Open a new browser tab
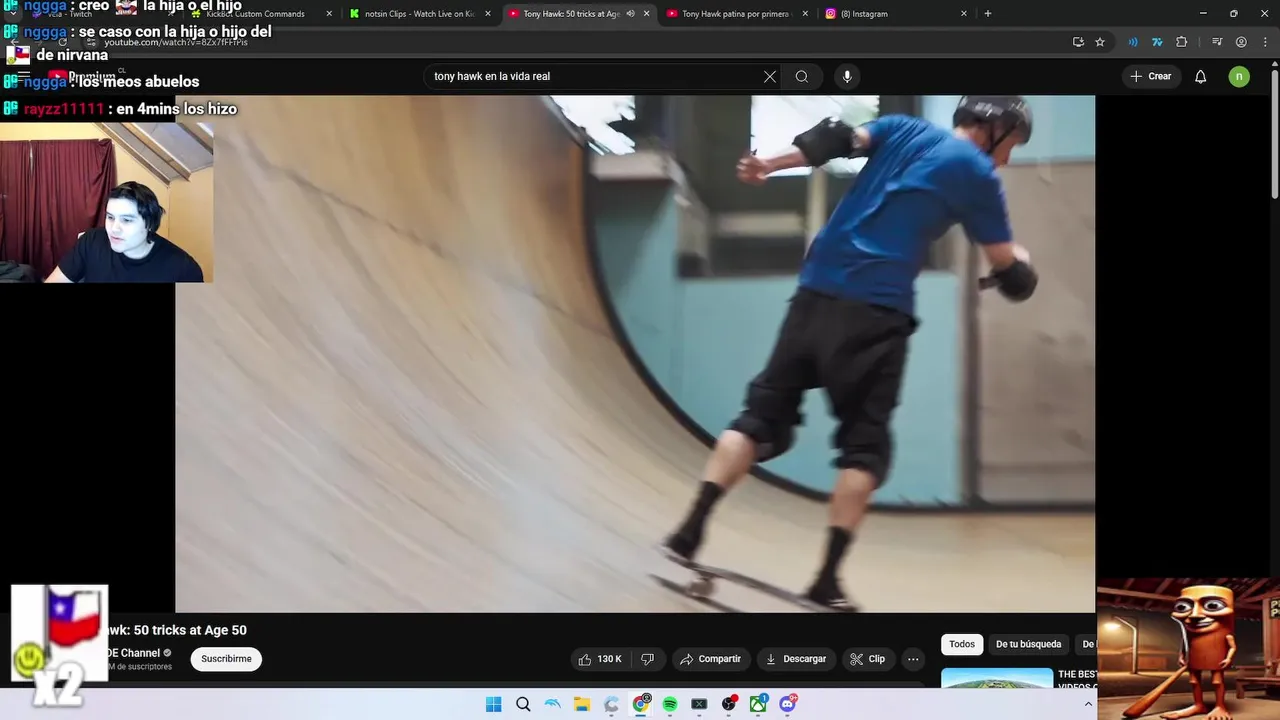1280x720 pixels. tap(988, 14)
